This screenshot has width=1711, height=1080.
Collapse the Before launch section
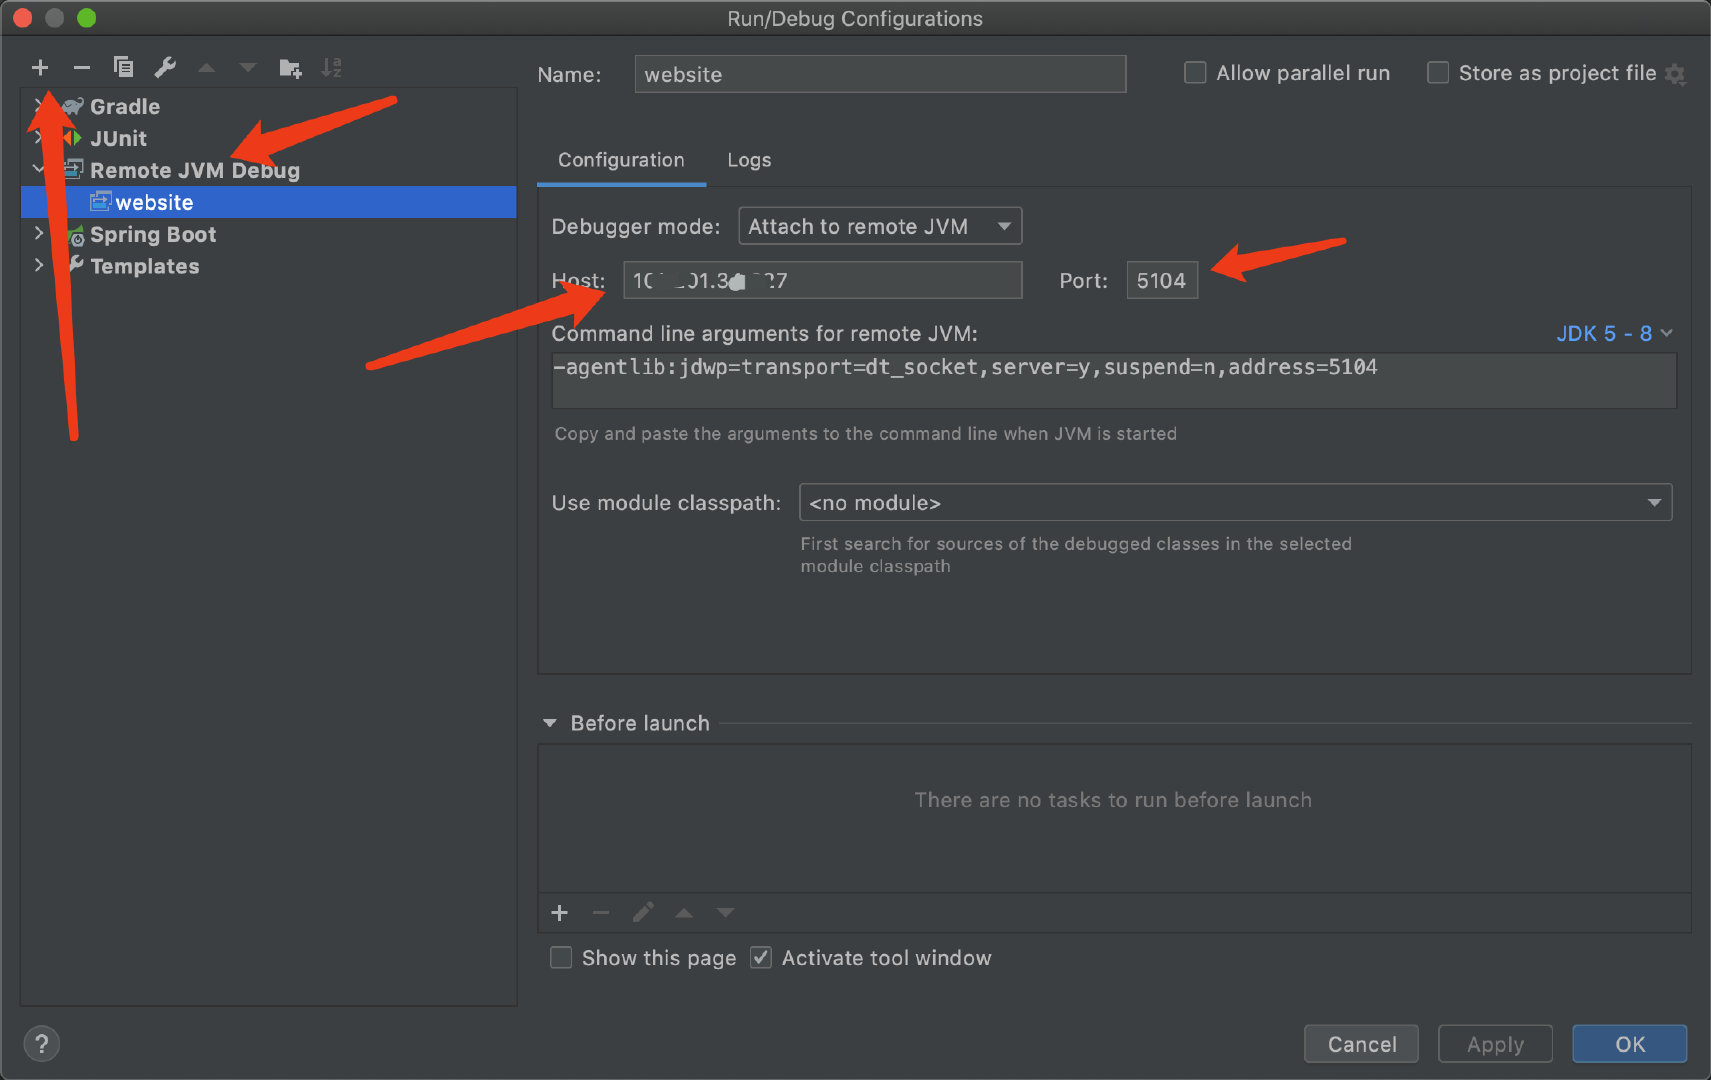(x=549, y=723)
